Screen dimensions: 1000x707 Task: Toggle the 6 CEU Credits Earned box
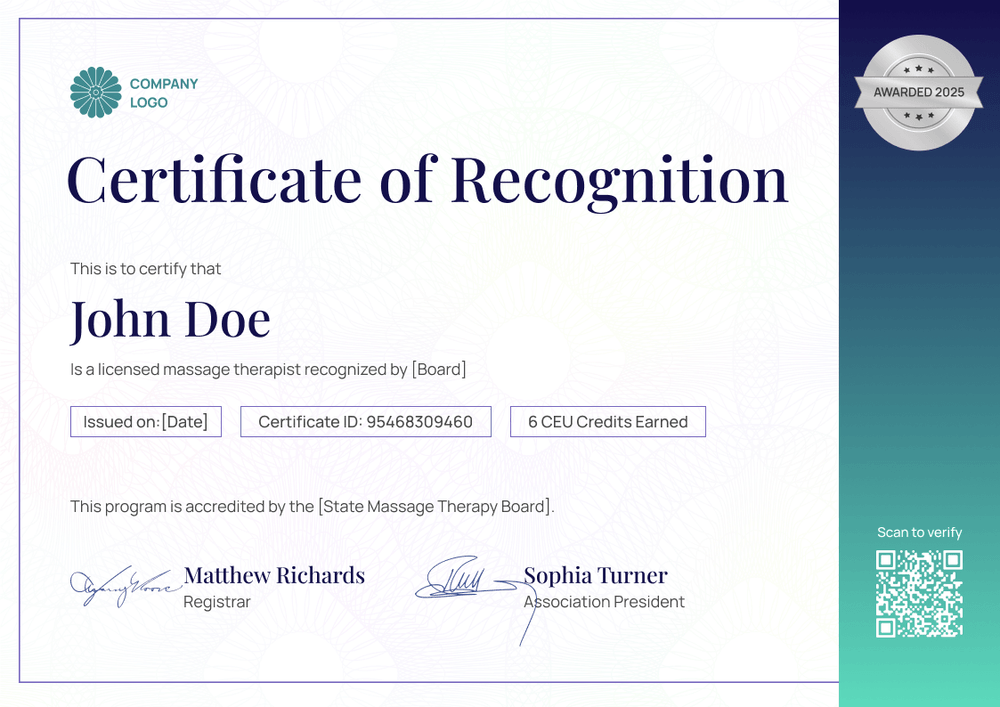(x=607, y=421)
